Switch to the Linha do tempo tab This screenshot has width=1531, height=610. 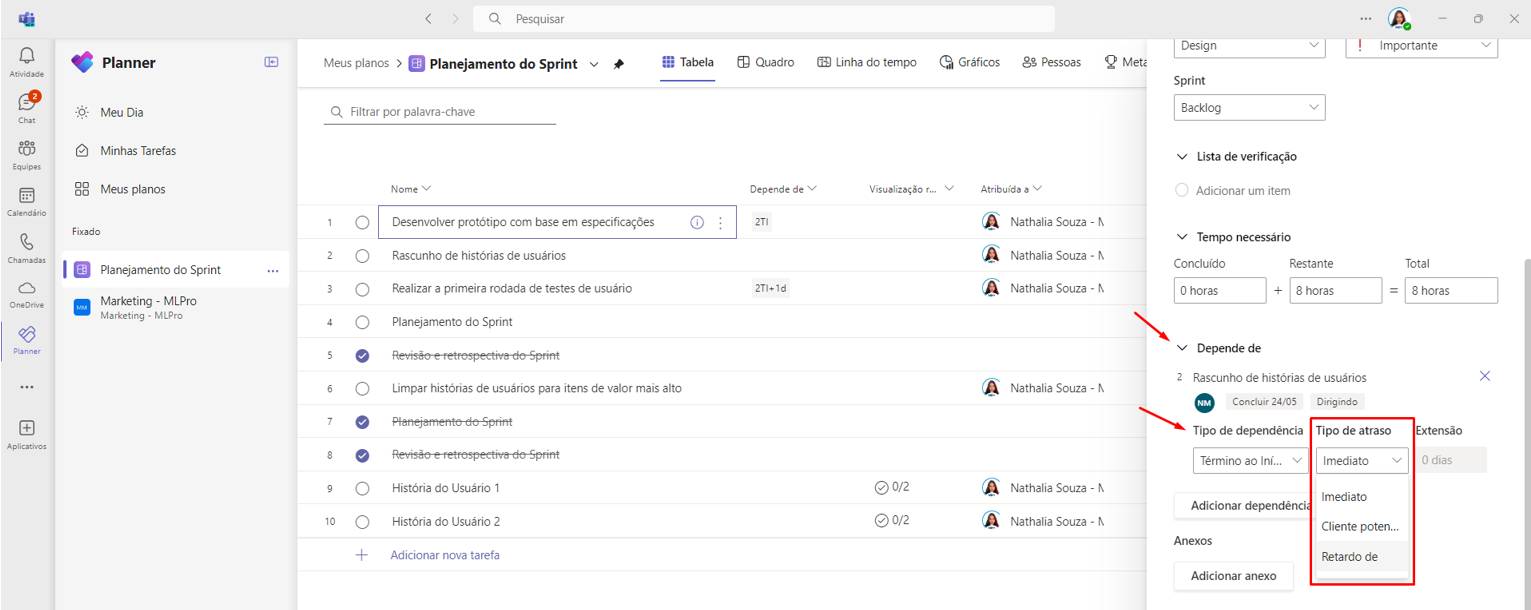[x=867, y=62]
